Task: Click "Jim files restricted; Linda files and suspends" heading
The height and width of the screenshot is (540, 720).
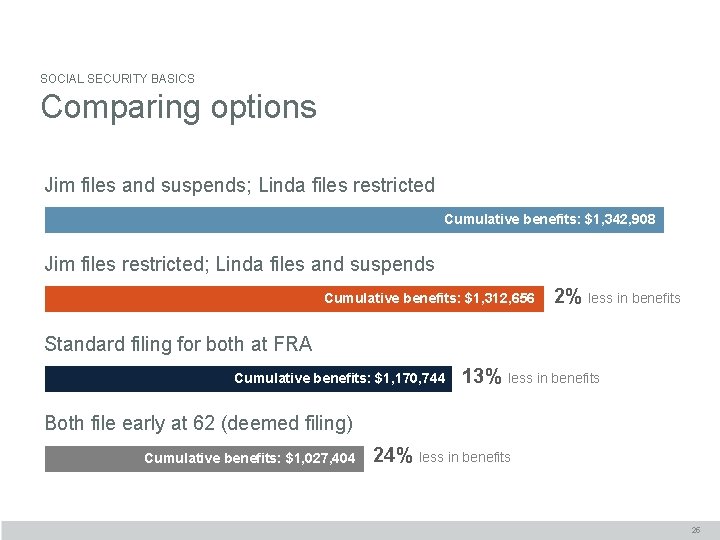Action: coord(240,264)
